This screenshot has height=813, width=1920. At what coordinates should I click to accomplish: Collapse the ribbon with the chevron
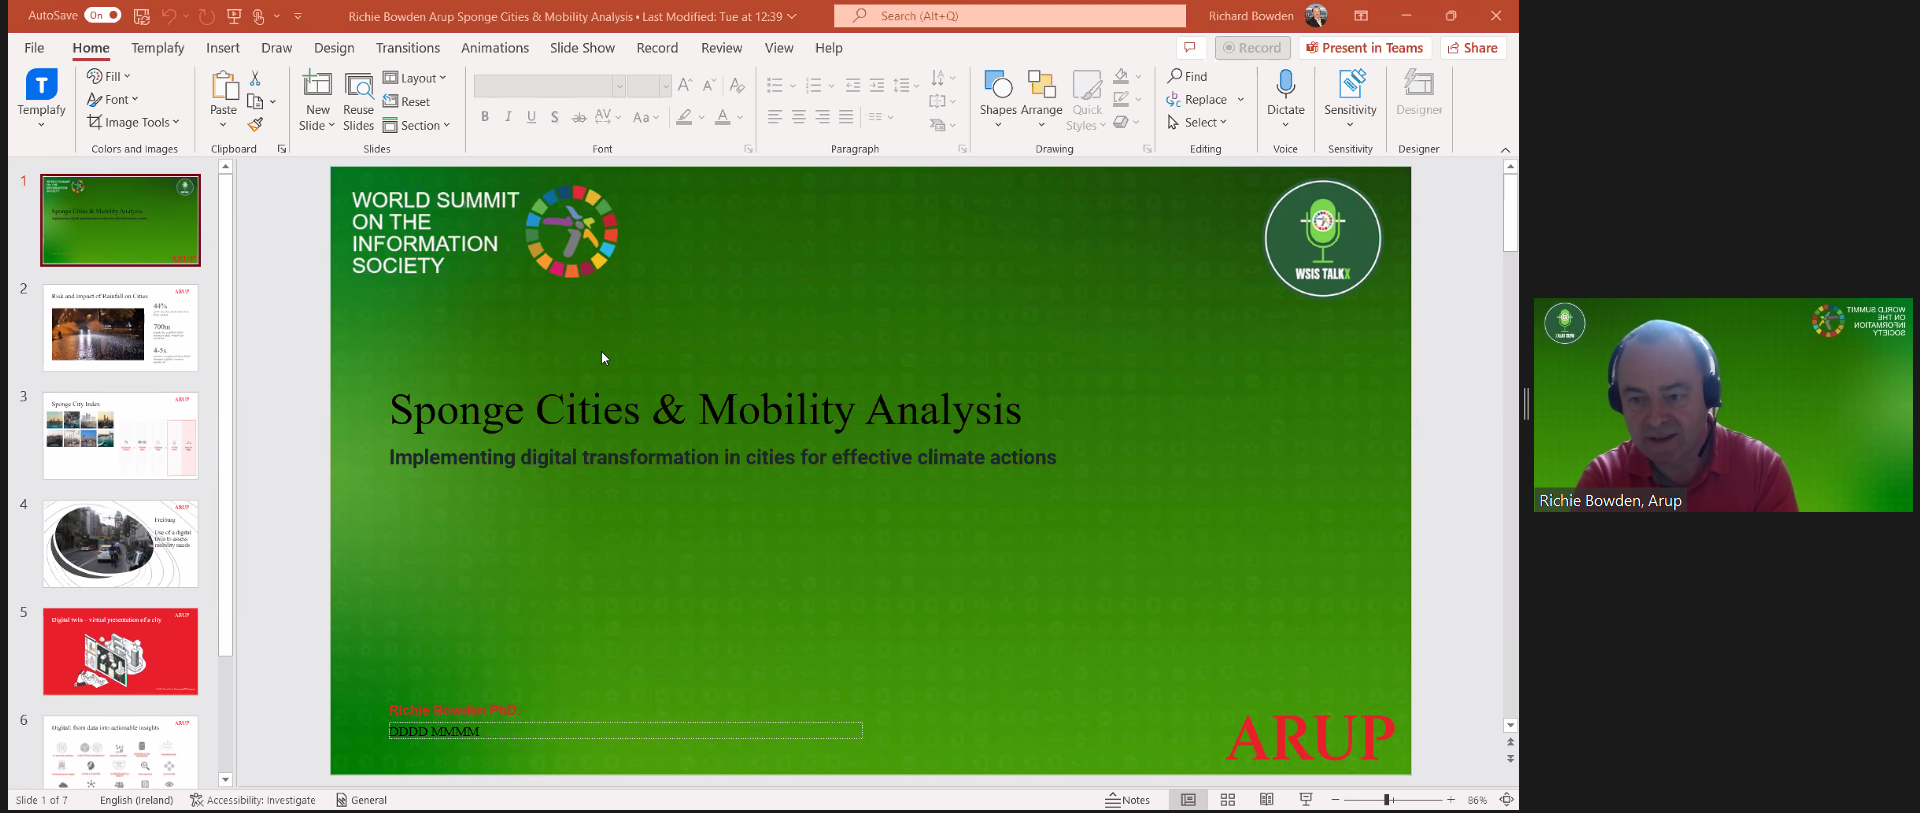(x=1505, y=150)
